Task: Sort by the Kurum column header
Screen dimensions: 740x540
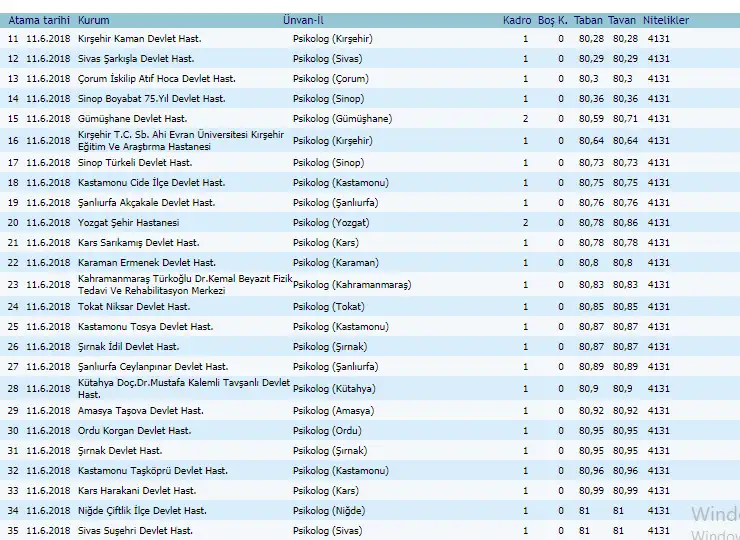Action: (x=94, y=20)
